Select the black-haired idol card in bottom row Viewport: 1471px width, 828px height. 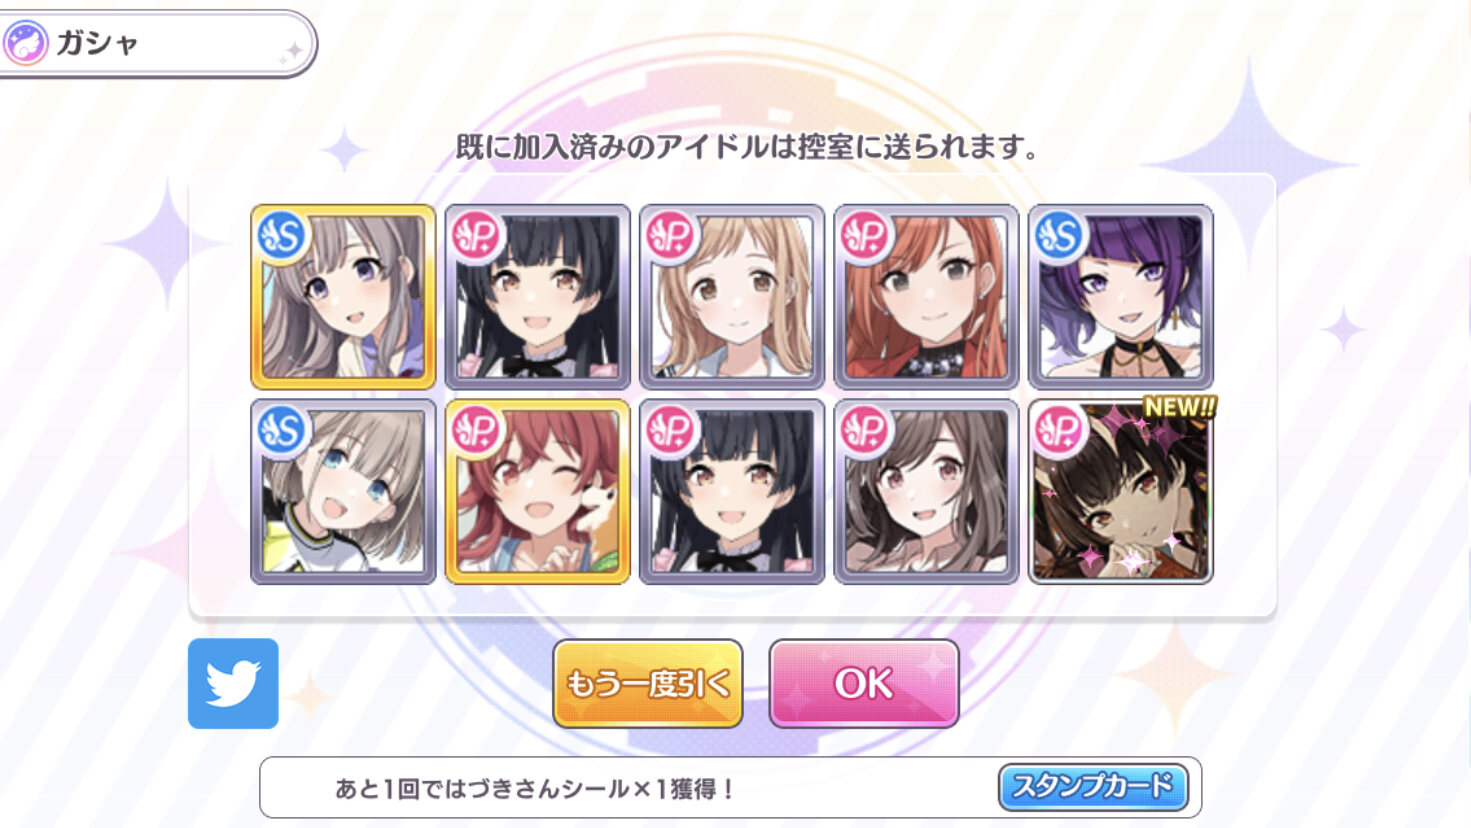tap(732, 491)
